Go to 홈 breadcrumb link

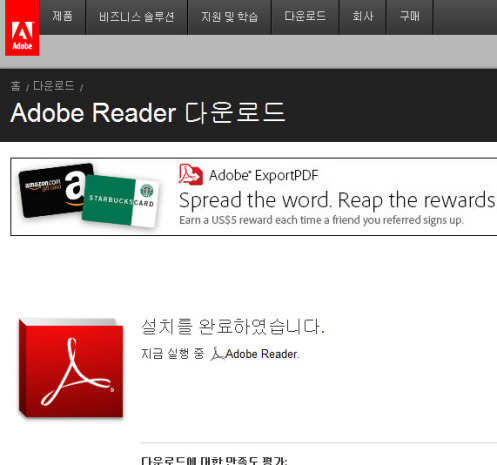tap(15, 86)
